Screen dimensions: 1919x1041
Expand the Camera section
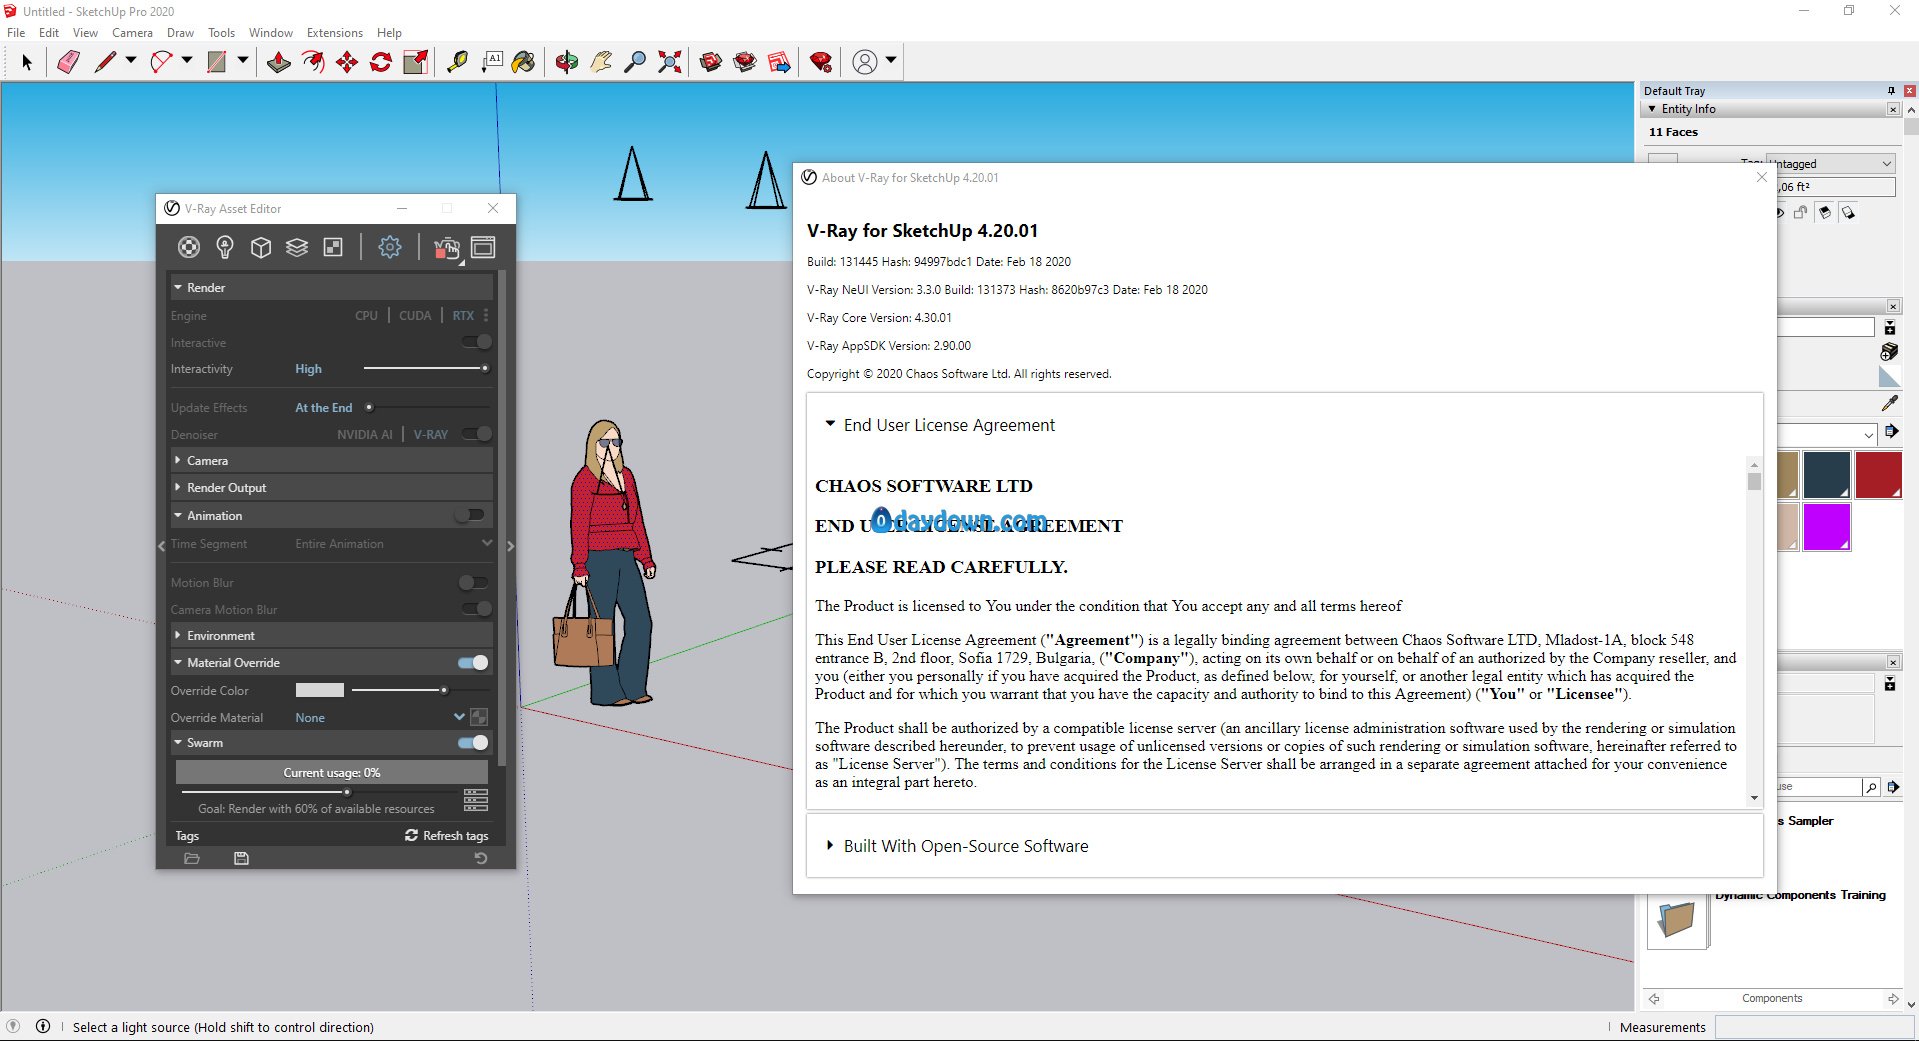click(x=207, y=461)
